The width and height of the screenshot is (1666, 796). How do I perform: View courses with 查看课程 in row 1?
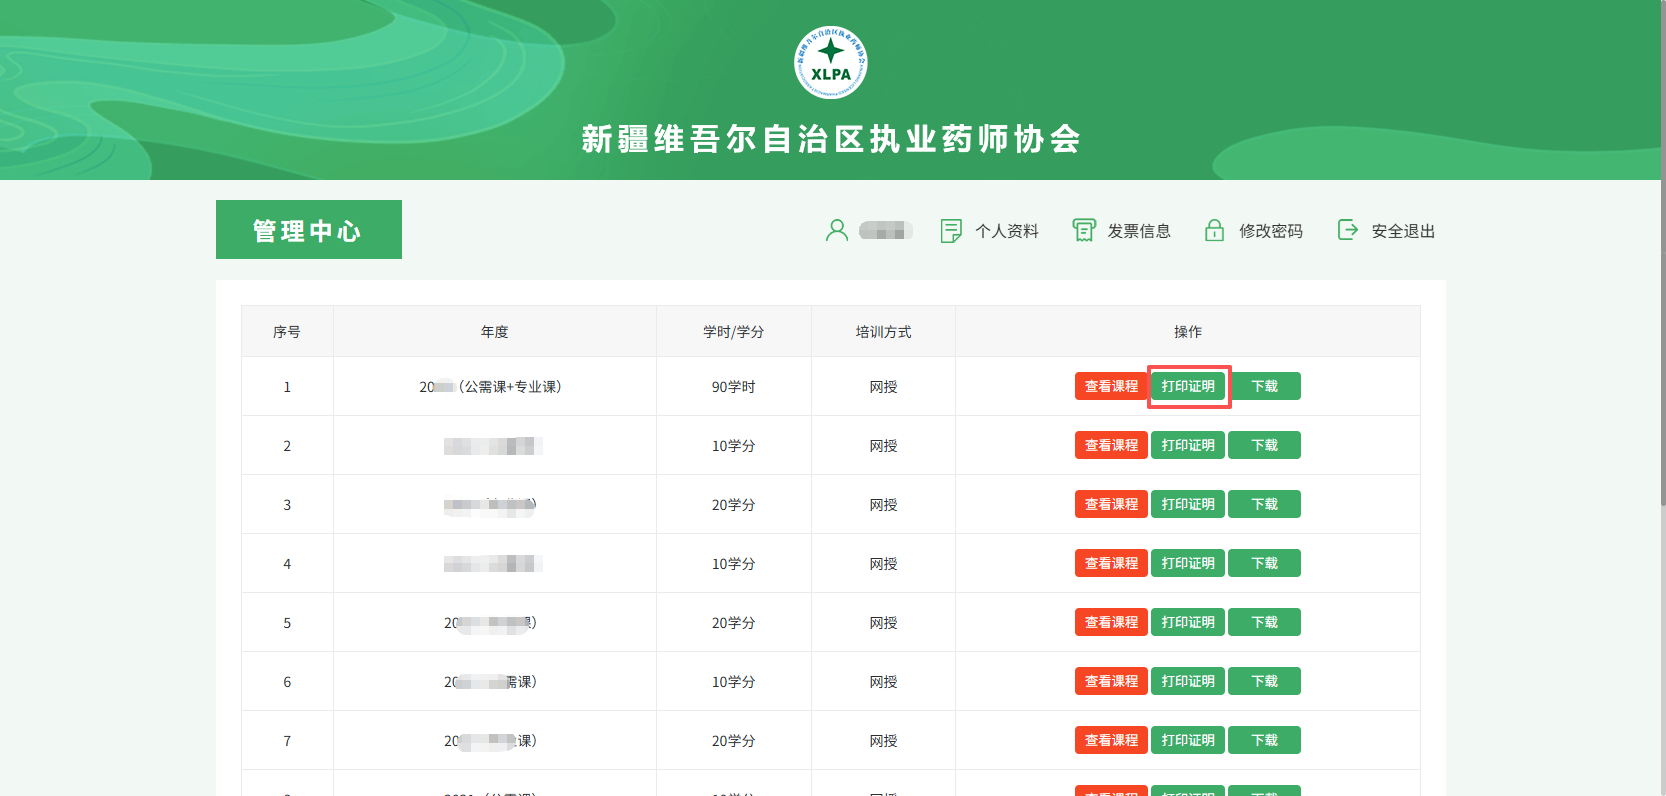point(1111,386)
